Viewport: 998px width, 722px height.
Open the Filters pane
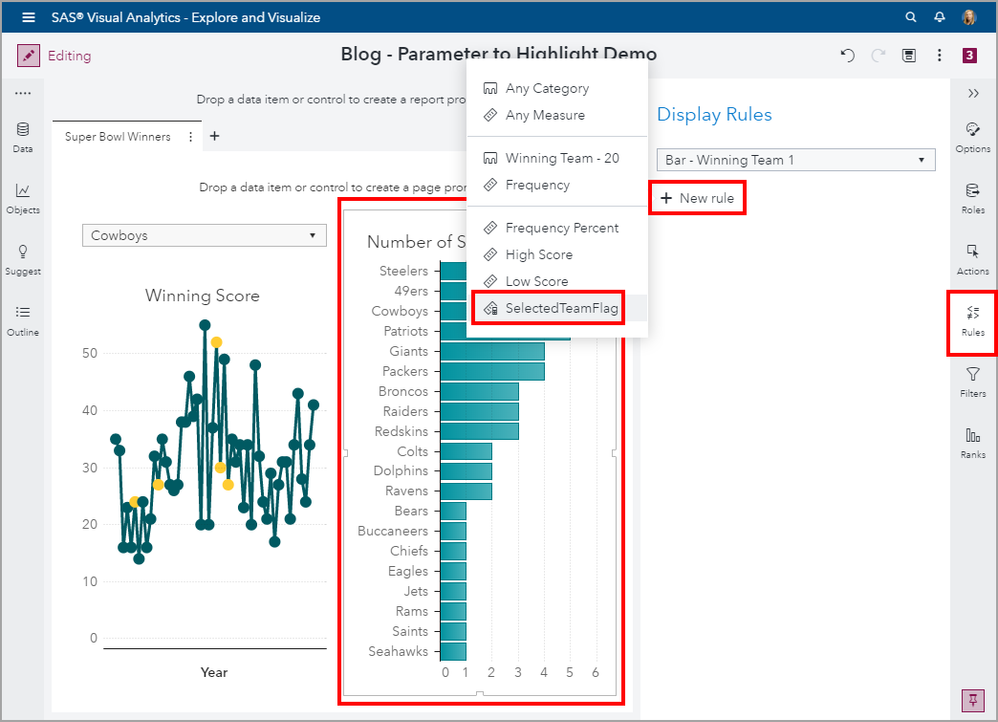click(x=972, y=381)
